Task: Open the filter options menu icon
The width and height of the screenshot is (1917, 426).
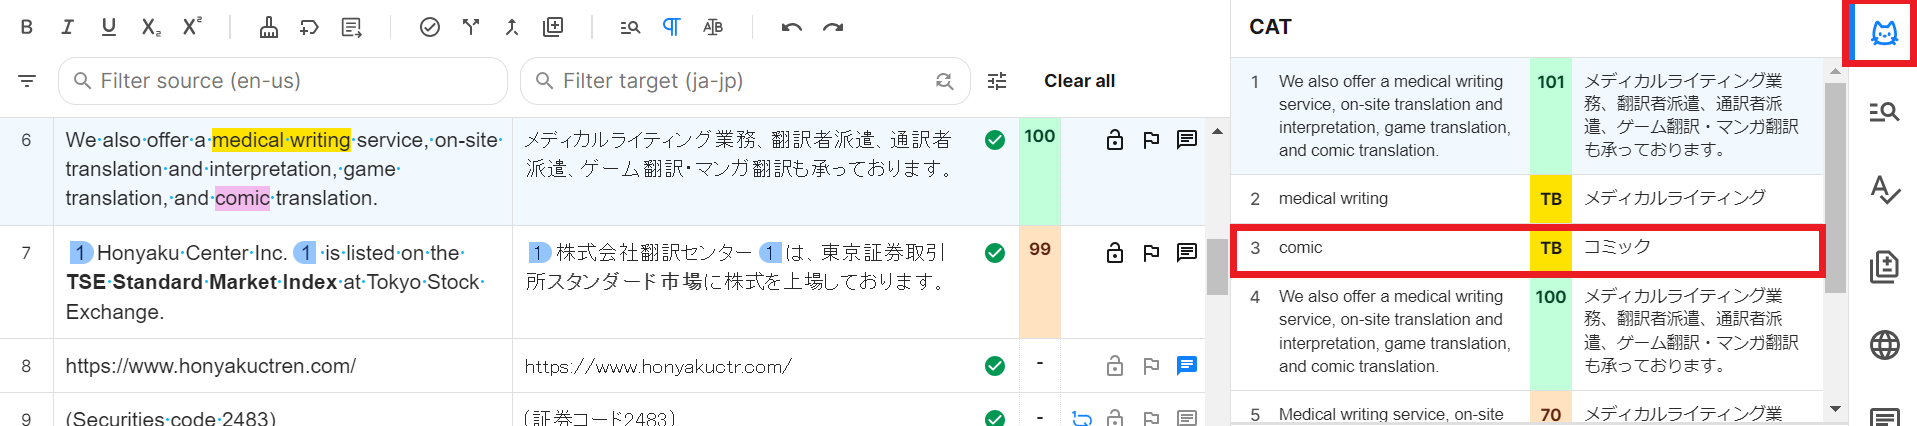Action: coord(27,81)
